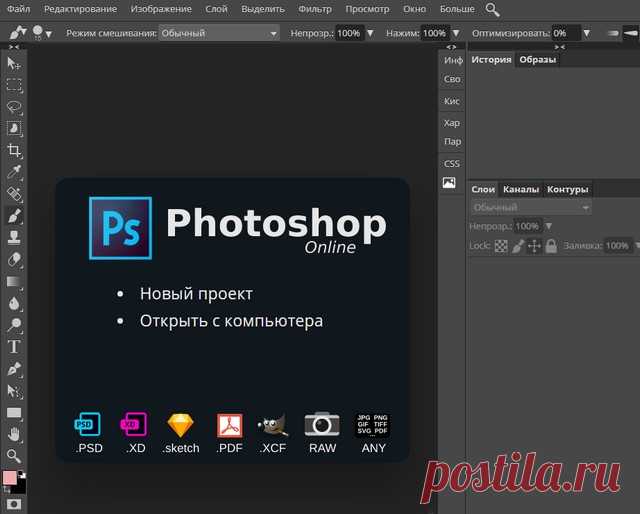Switch to the Каналы tab
This screenshot has height=514, width=640.
pyautogui.click(x=521, y=189)
